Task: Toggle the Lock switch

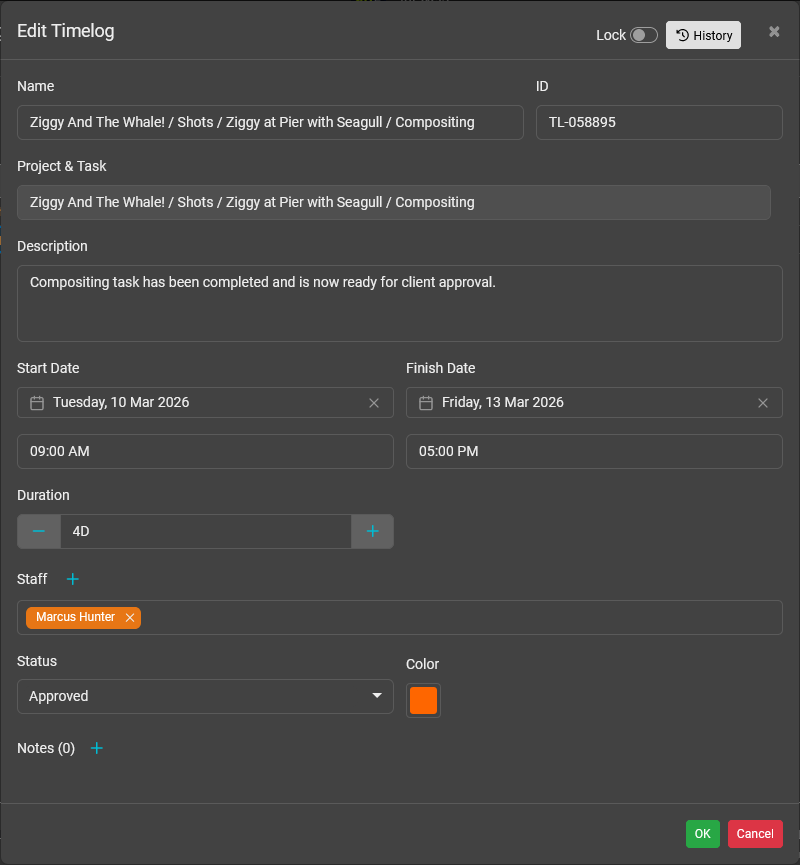Action: pos(643,35)
